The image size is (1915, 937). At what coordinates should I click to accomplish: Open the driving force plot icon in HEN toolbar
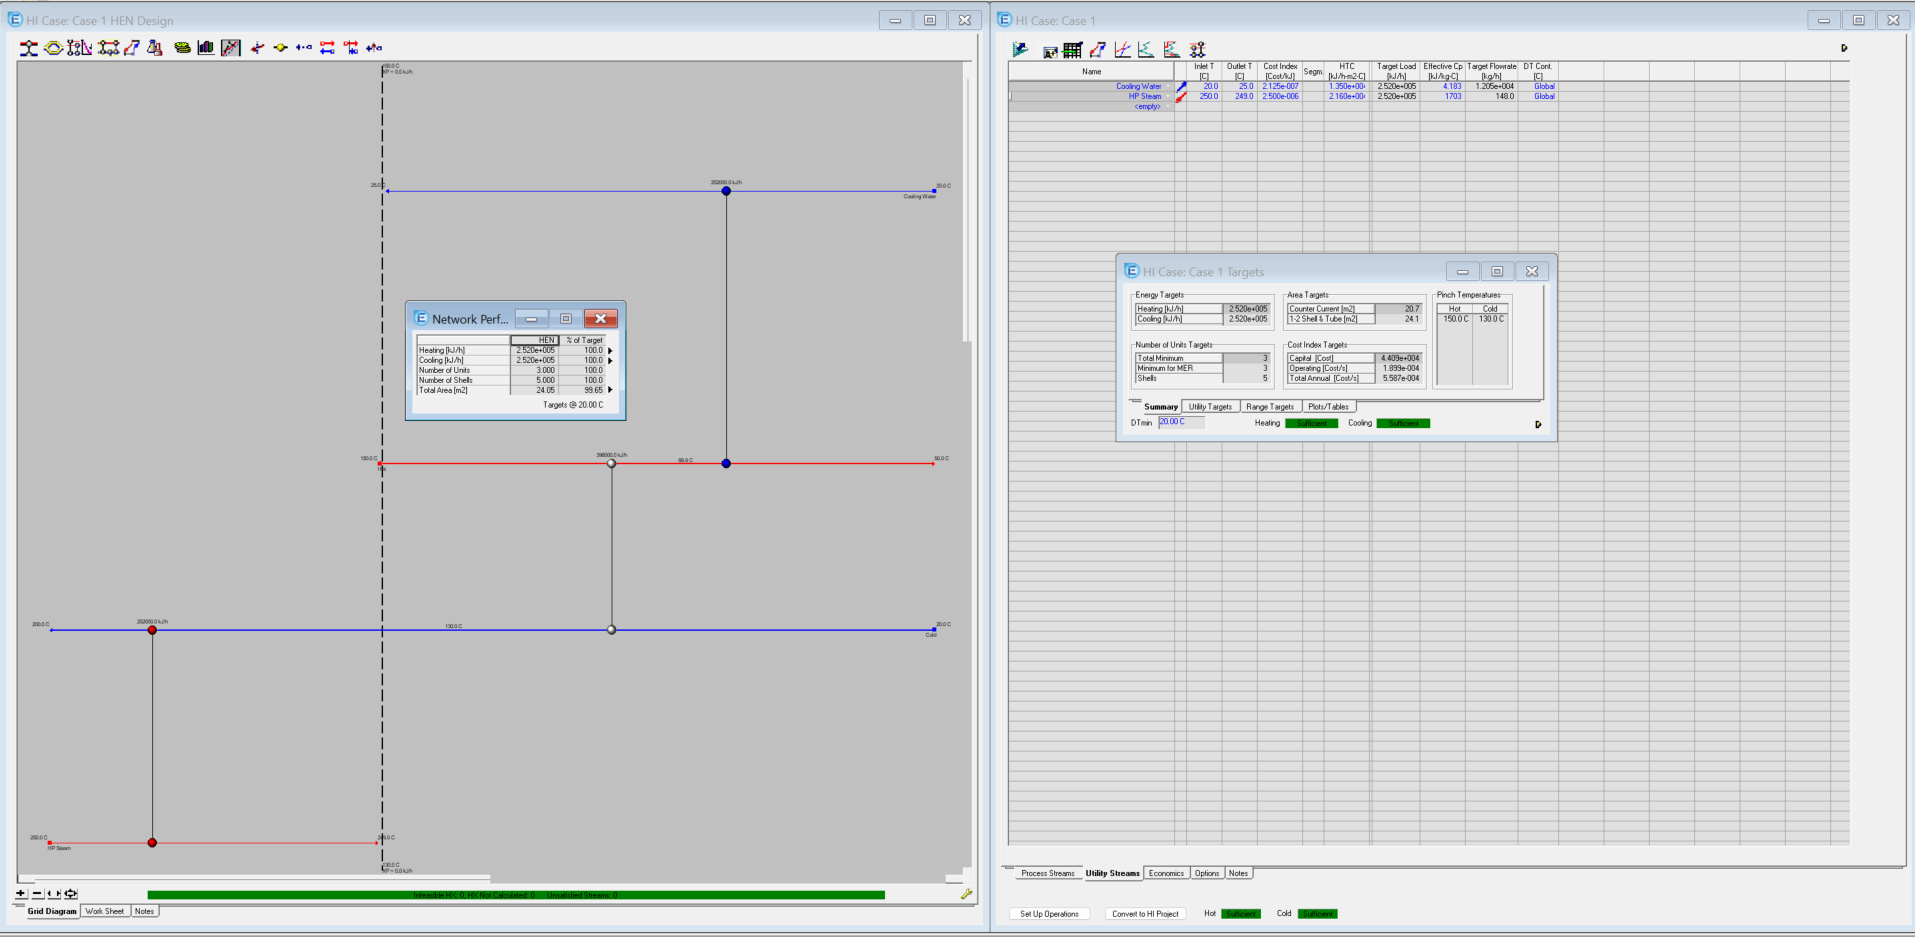click(x=80, y=48)
